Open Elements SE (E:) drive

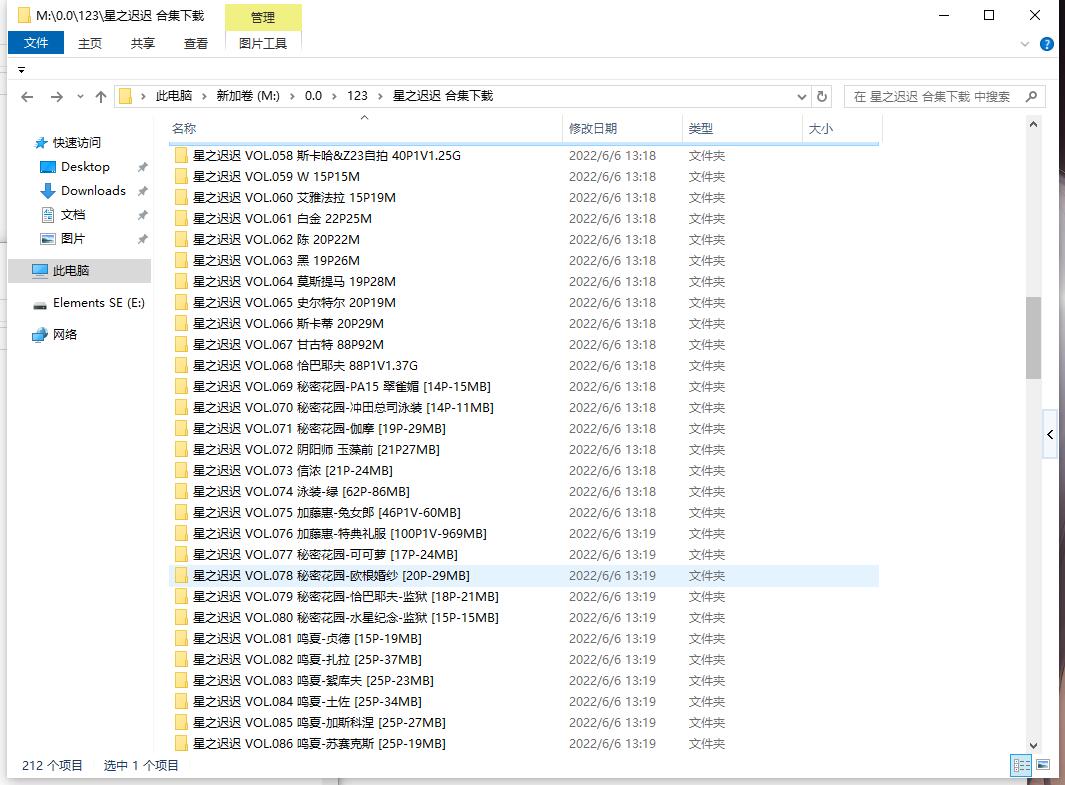[x=98, y=303]
